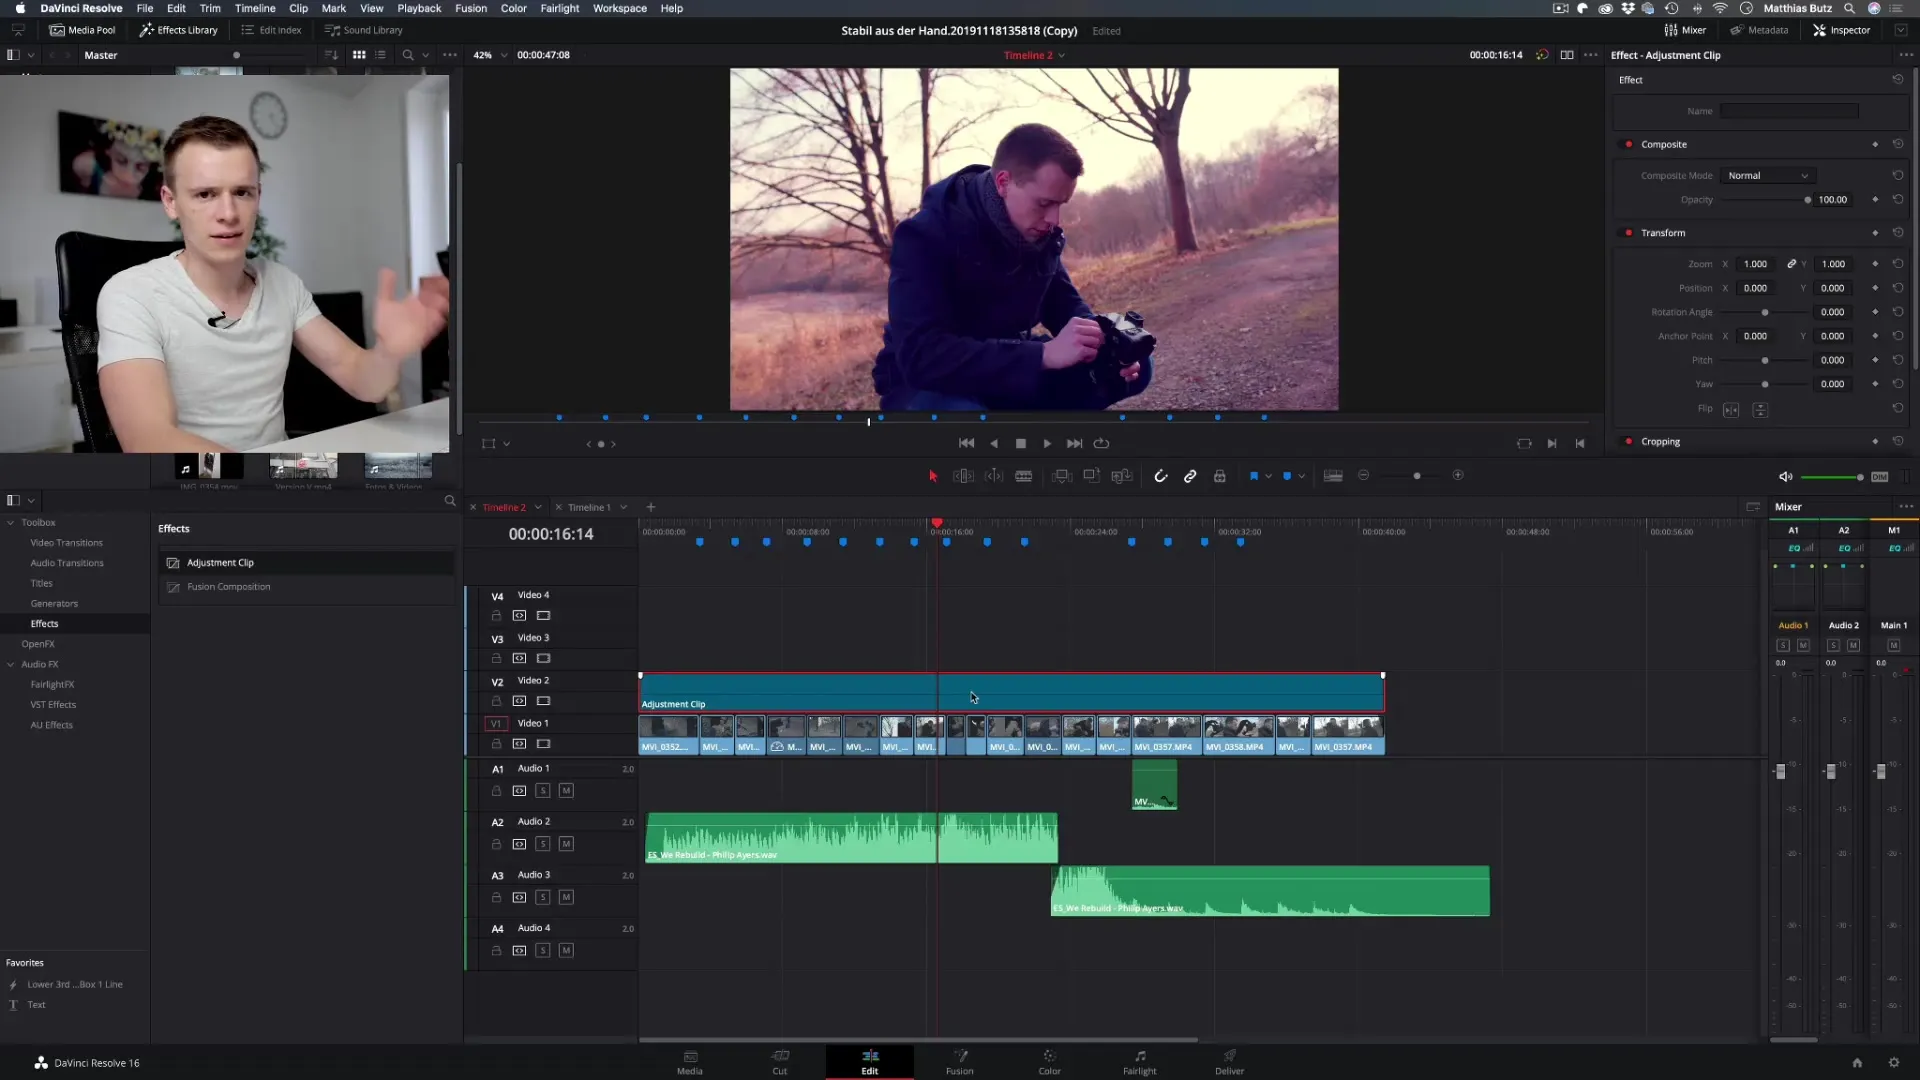Play the viewer in reverse
The width and height of the screenshot is (1920, 1080).
pyautogui.click(x=994, y=444)
